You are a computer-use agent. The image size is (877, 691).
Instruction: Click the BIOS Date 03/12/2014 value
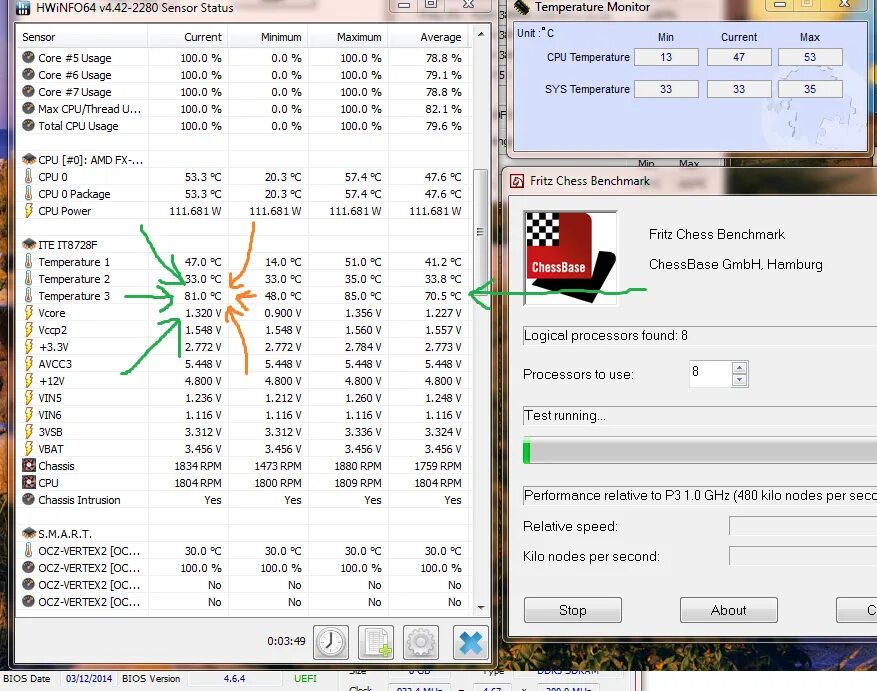pyautogui.click(x=89, y=678)
